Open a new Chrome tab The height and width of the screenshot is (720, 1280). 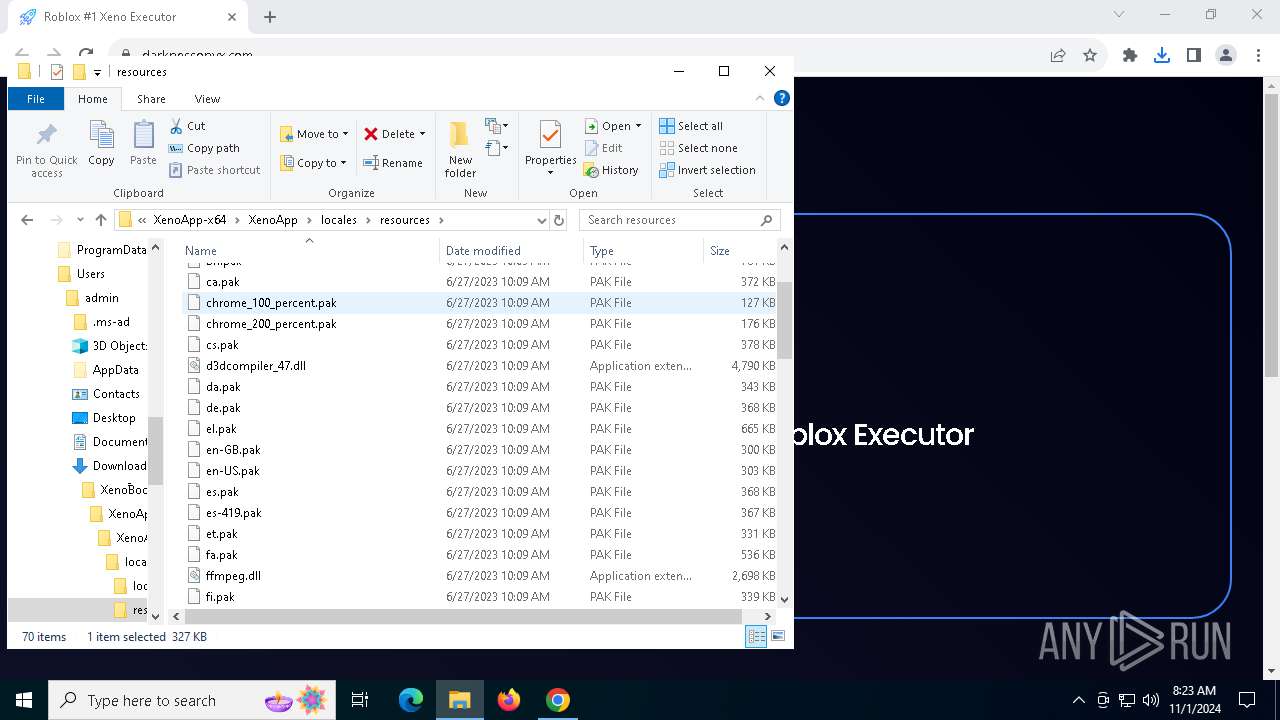click(x=269, y=17)
